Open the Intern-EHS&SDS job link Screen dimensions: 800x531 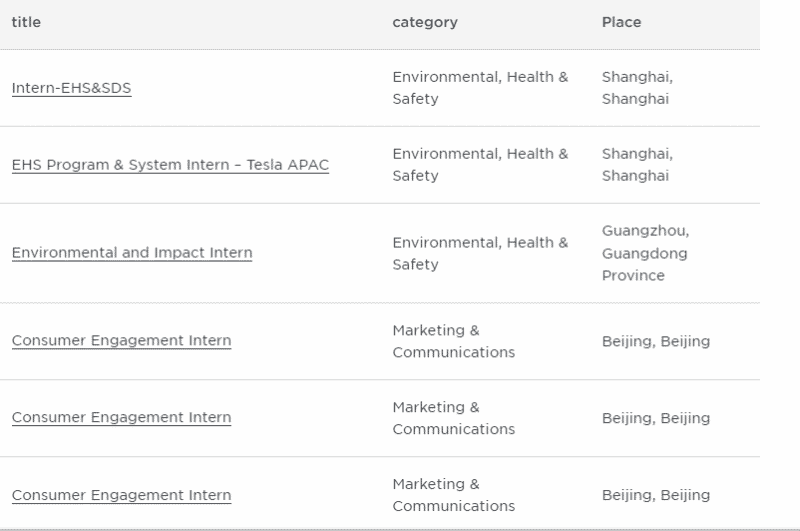click(x=71, y=88)
